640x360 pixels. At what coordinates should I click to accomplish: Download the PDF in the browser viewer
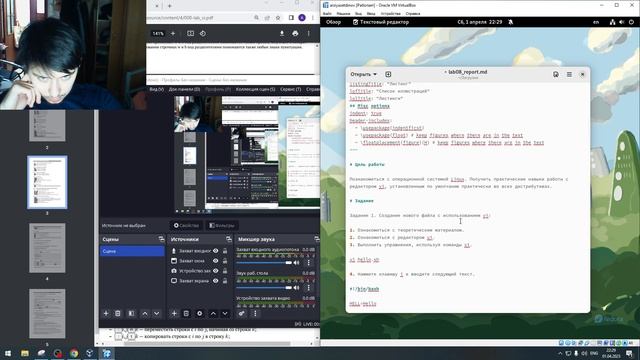coord(282,33)
